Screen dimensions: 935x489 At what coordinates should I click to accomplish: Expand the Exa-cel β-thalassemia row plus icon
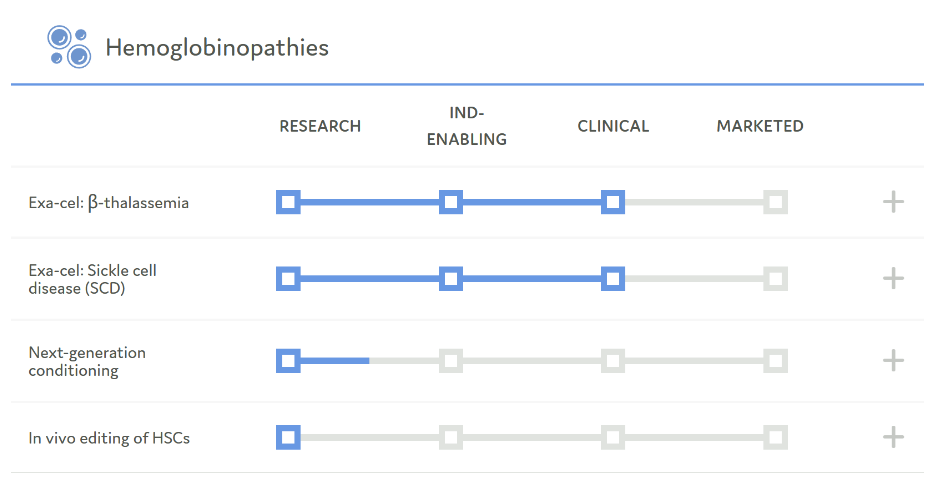click(x=893, y=203)
